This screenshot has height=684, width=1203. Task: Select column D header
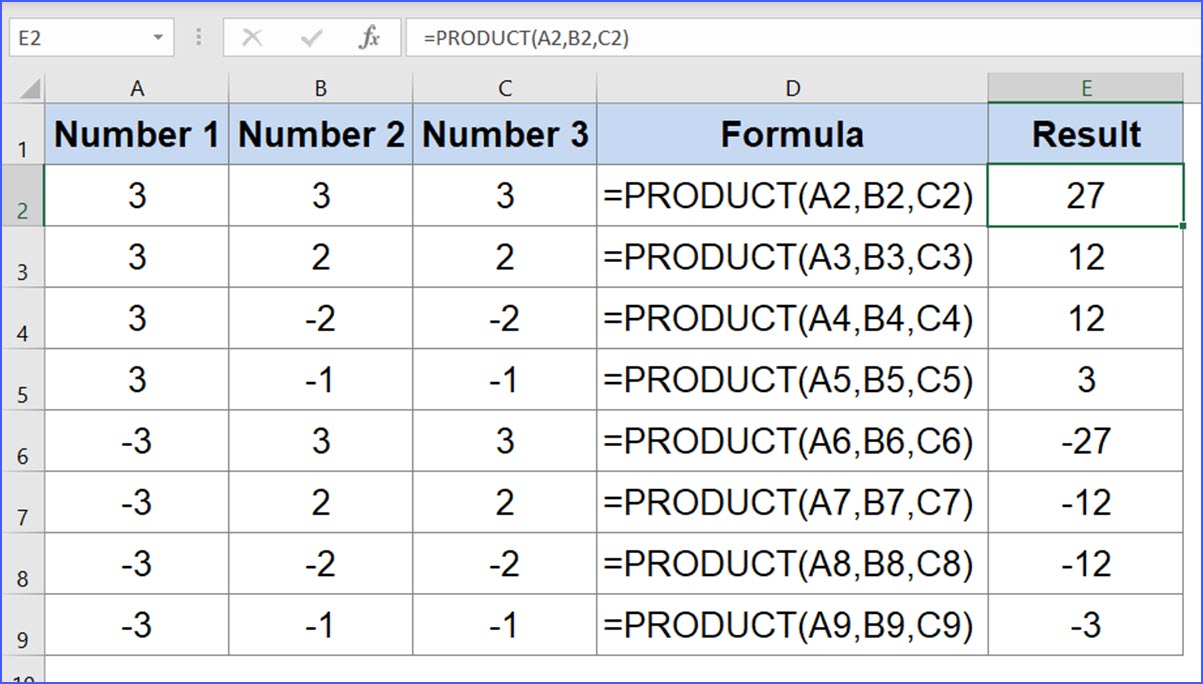(792, 88)
